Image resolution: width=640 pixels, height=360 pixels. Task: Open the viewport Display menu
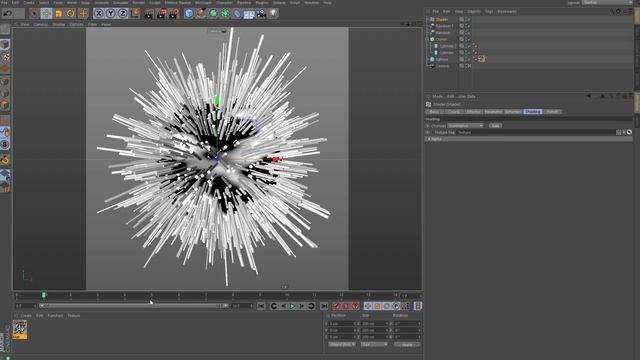59,24
